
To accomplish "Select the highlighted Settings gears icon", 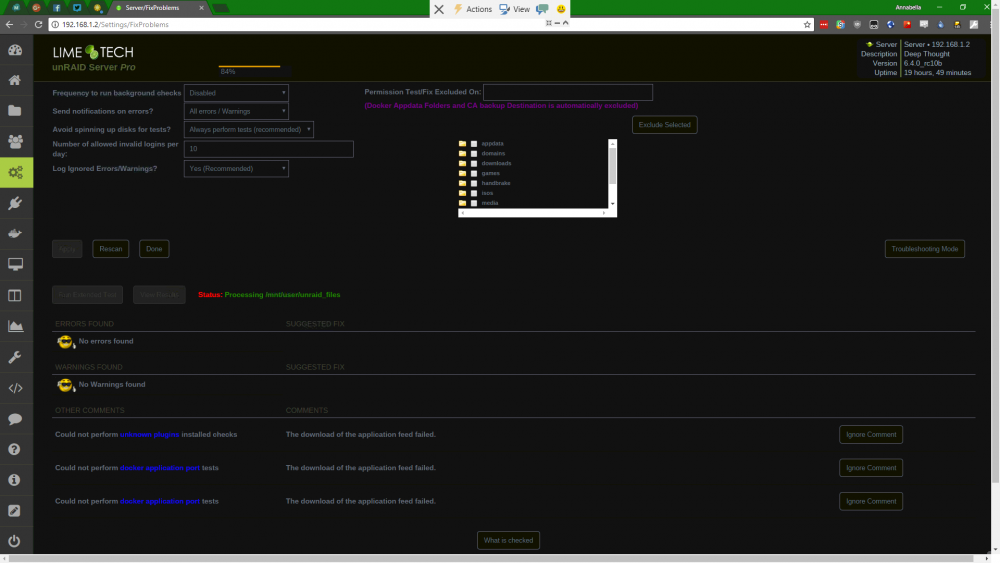I will click(x=16, y=172).
